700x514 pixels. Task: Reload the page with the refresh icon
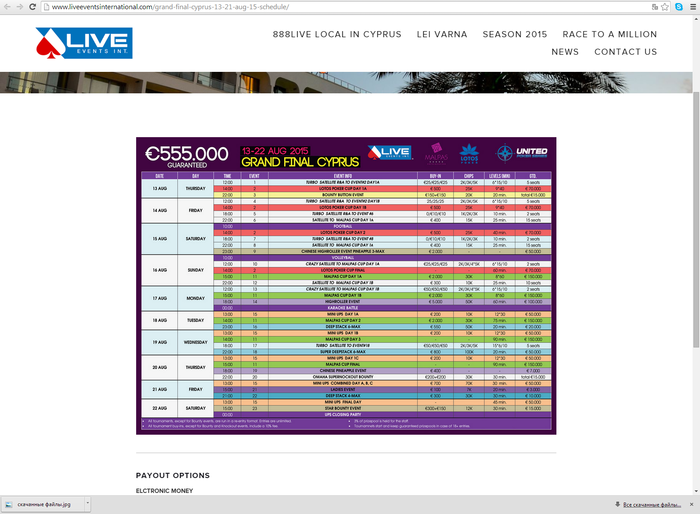coord(32,7)
